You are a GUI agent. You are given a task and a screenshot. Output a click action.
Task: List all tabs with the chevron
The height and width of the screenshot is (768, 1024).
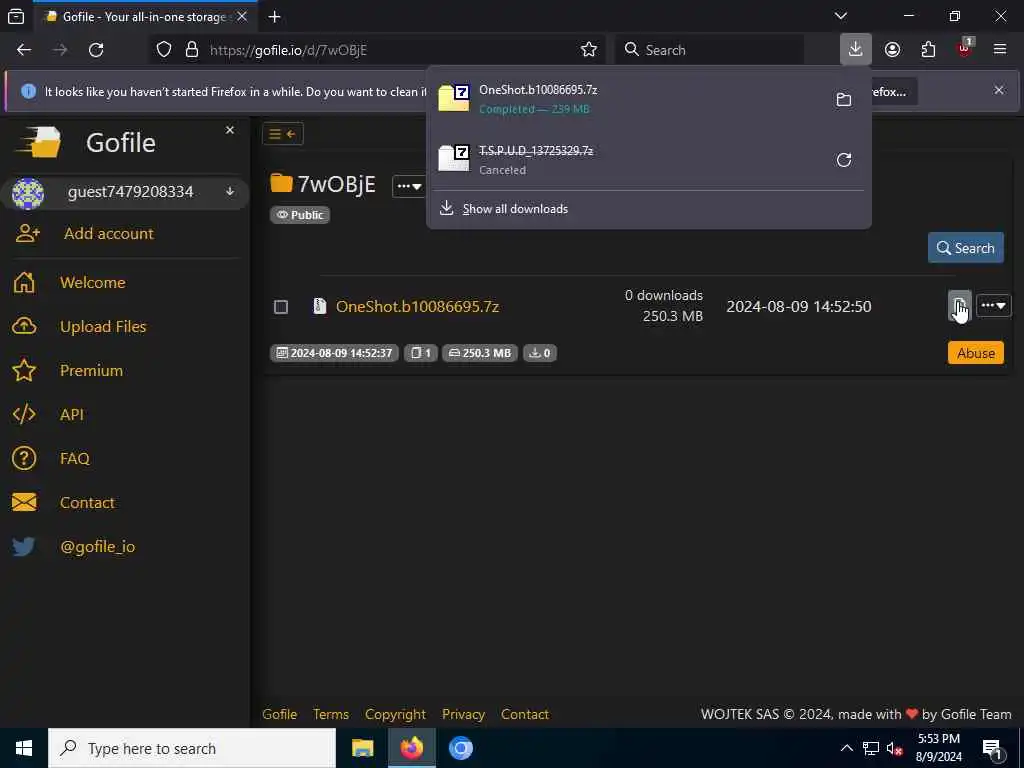pos(841,16)
